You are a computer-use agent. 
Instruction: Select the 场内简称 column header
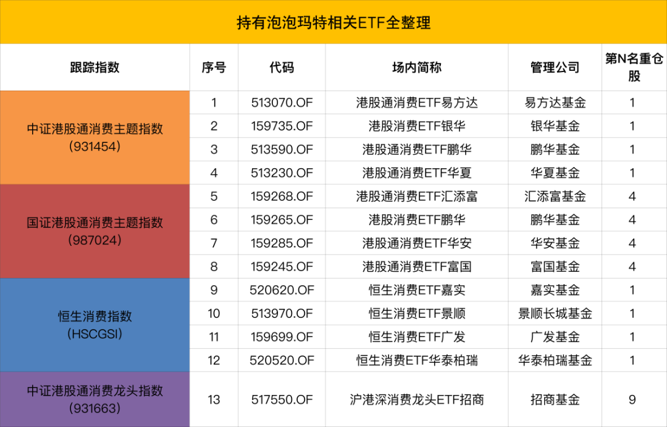(418, 67)
